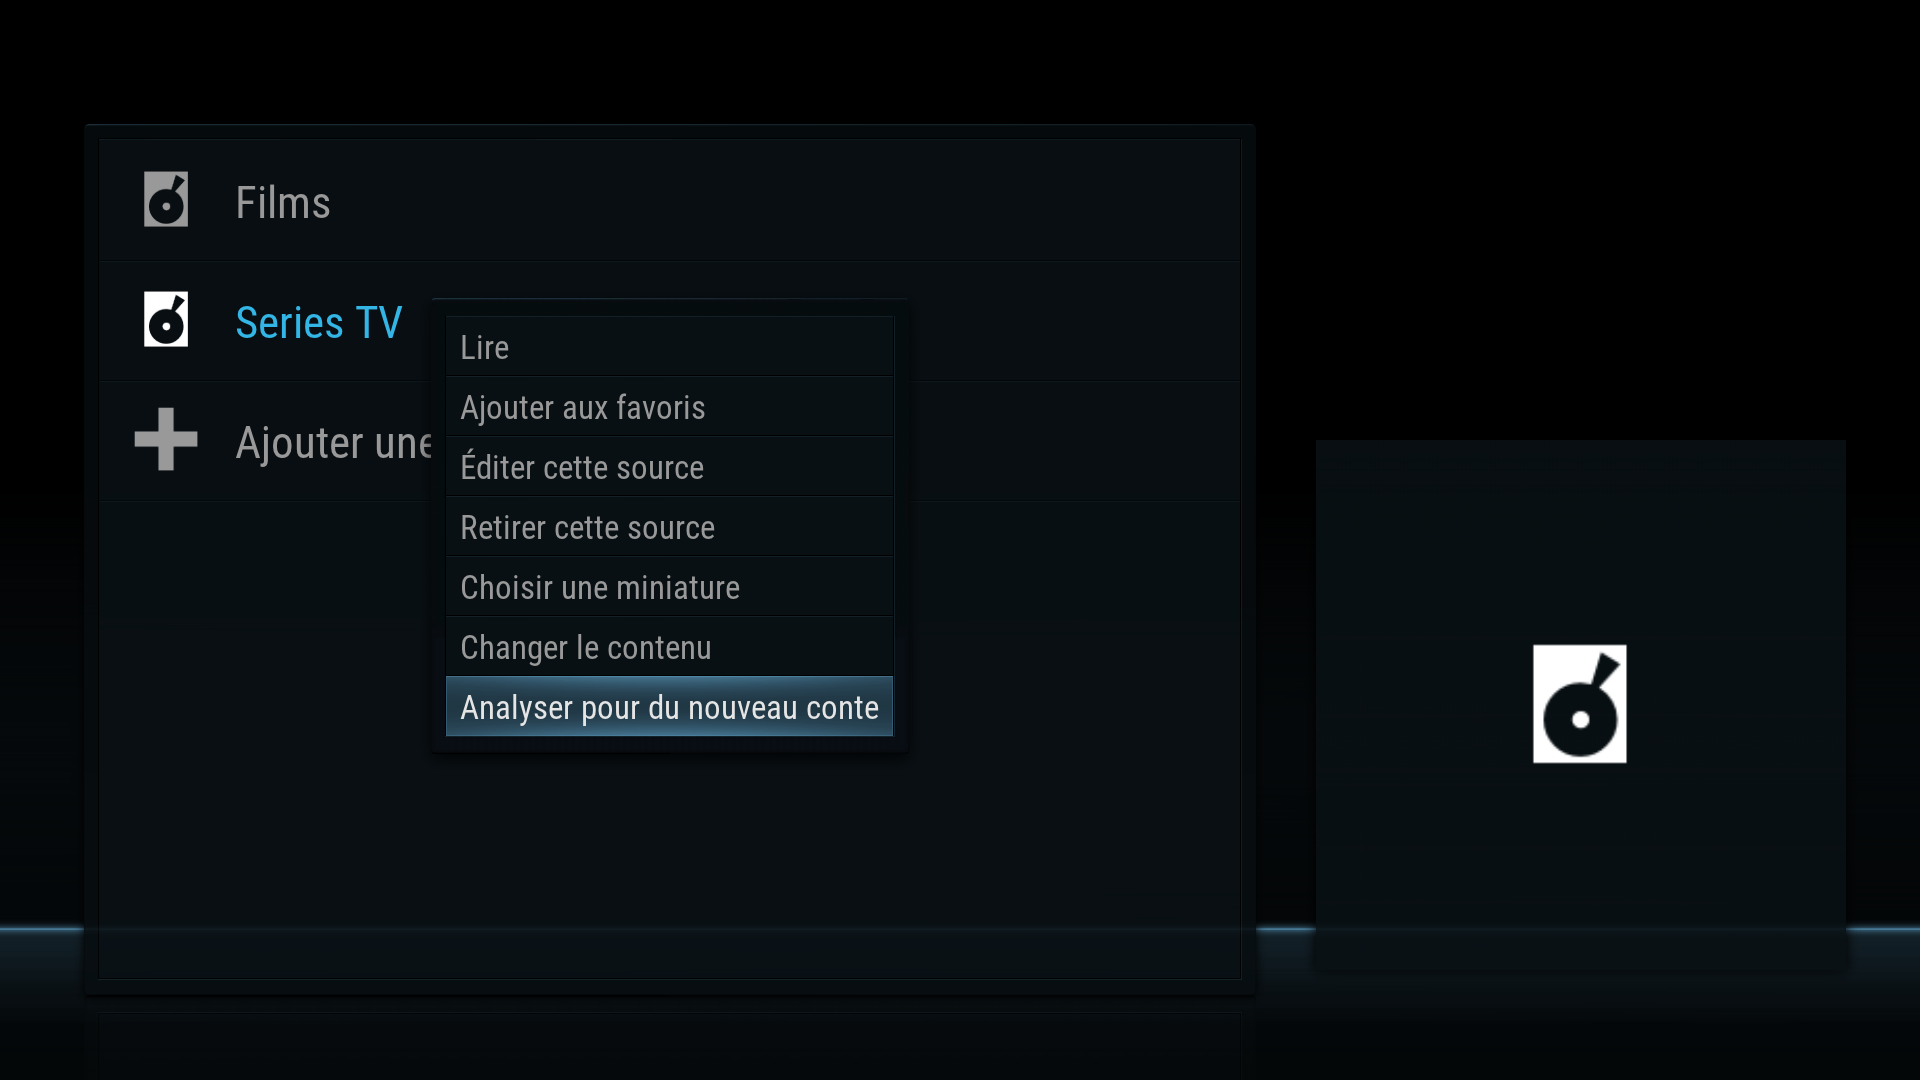Click the black backdrop above the source list

coord(670,60)
